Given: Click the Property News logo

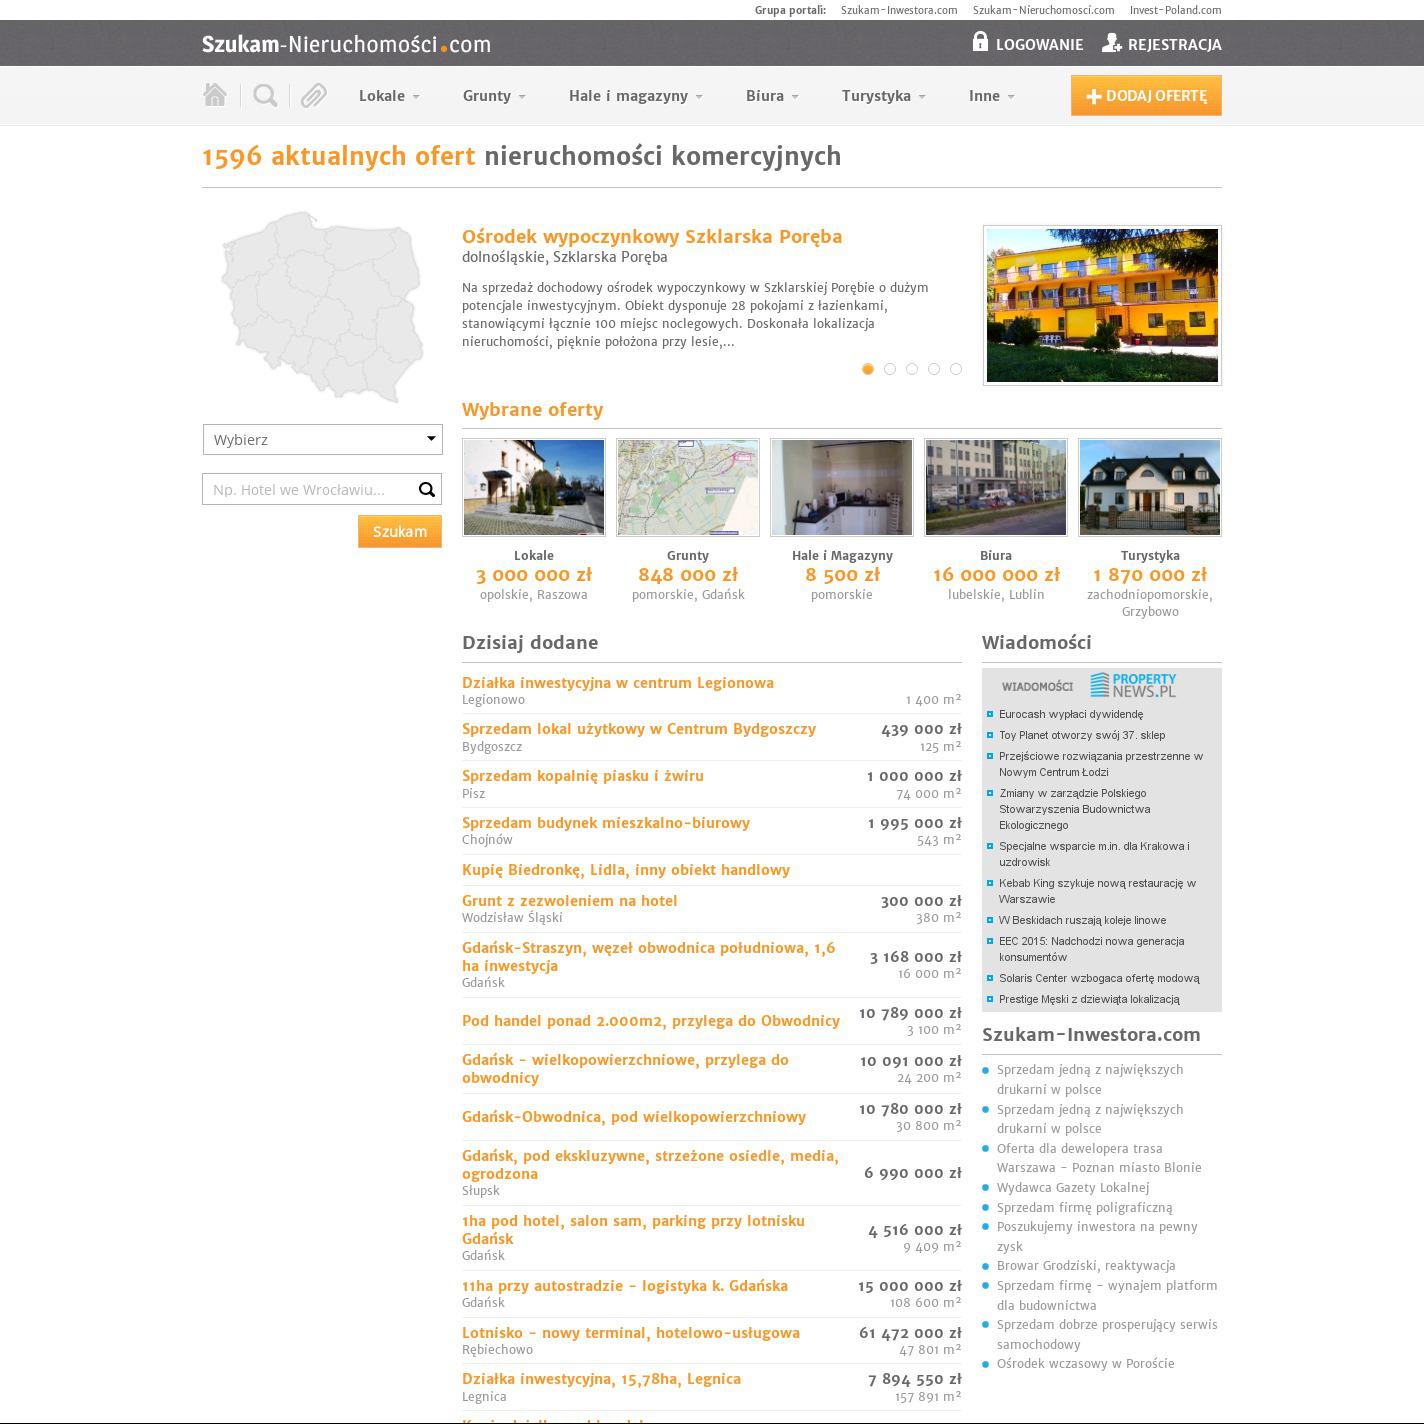Looking at the screenshot, I should coord(1132,685).
